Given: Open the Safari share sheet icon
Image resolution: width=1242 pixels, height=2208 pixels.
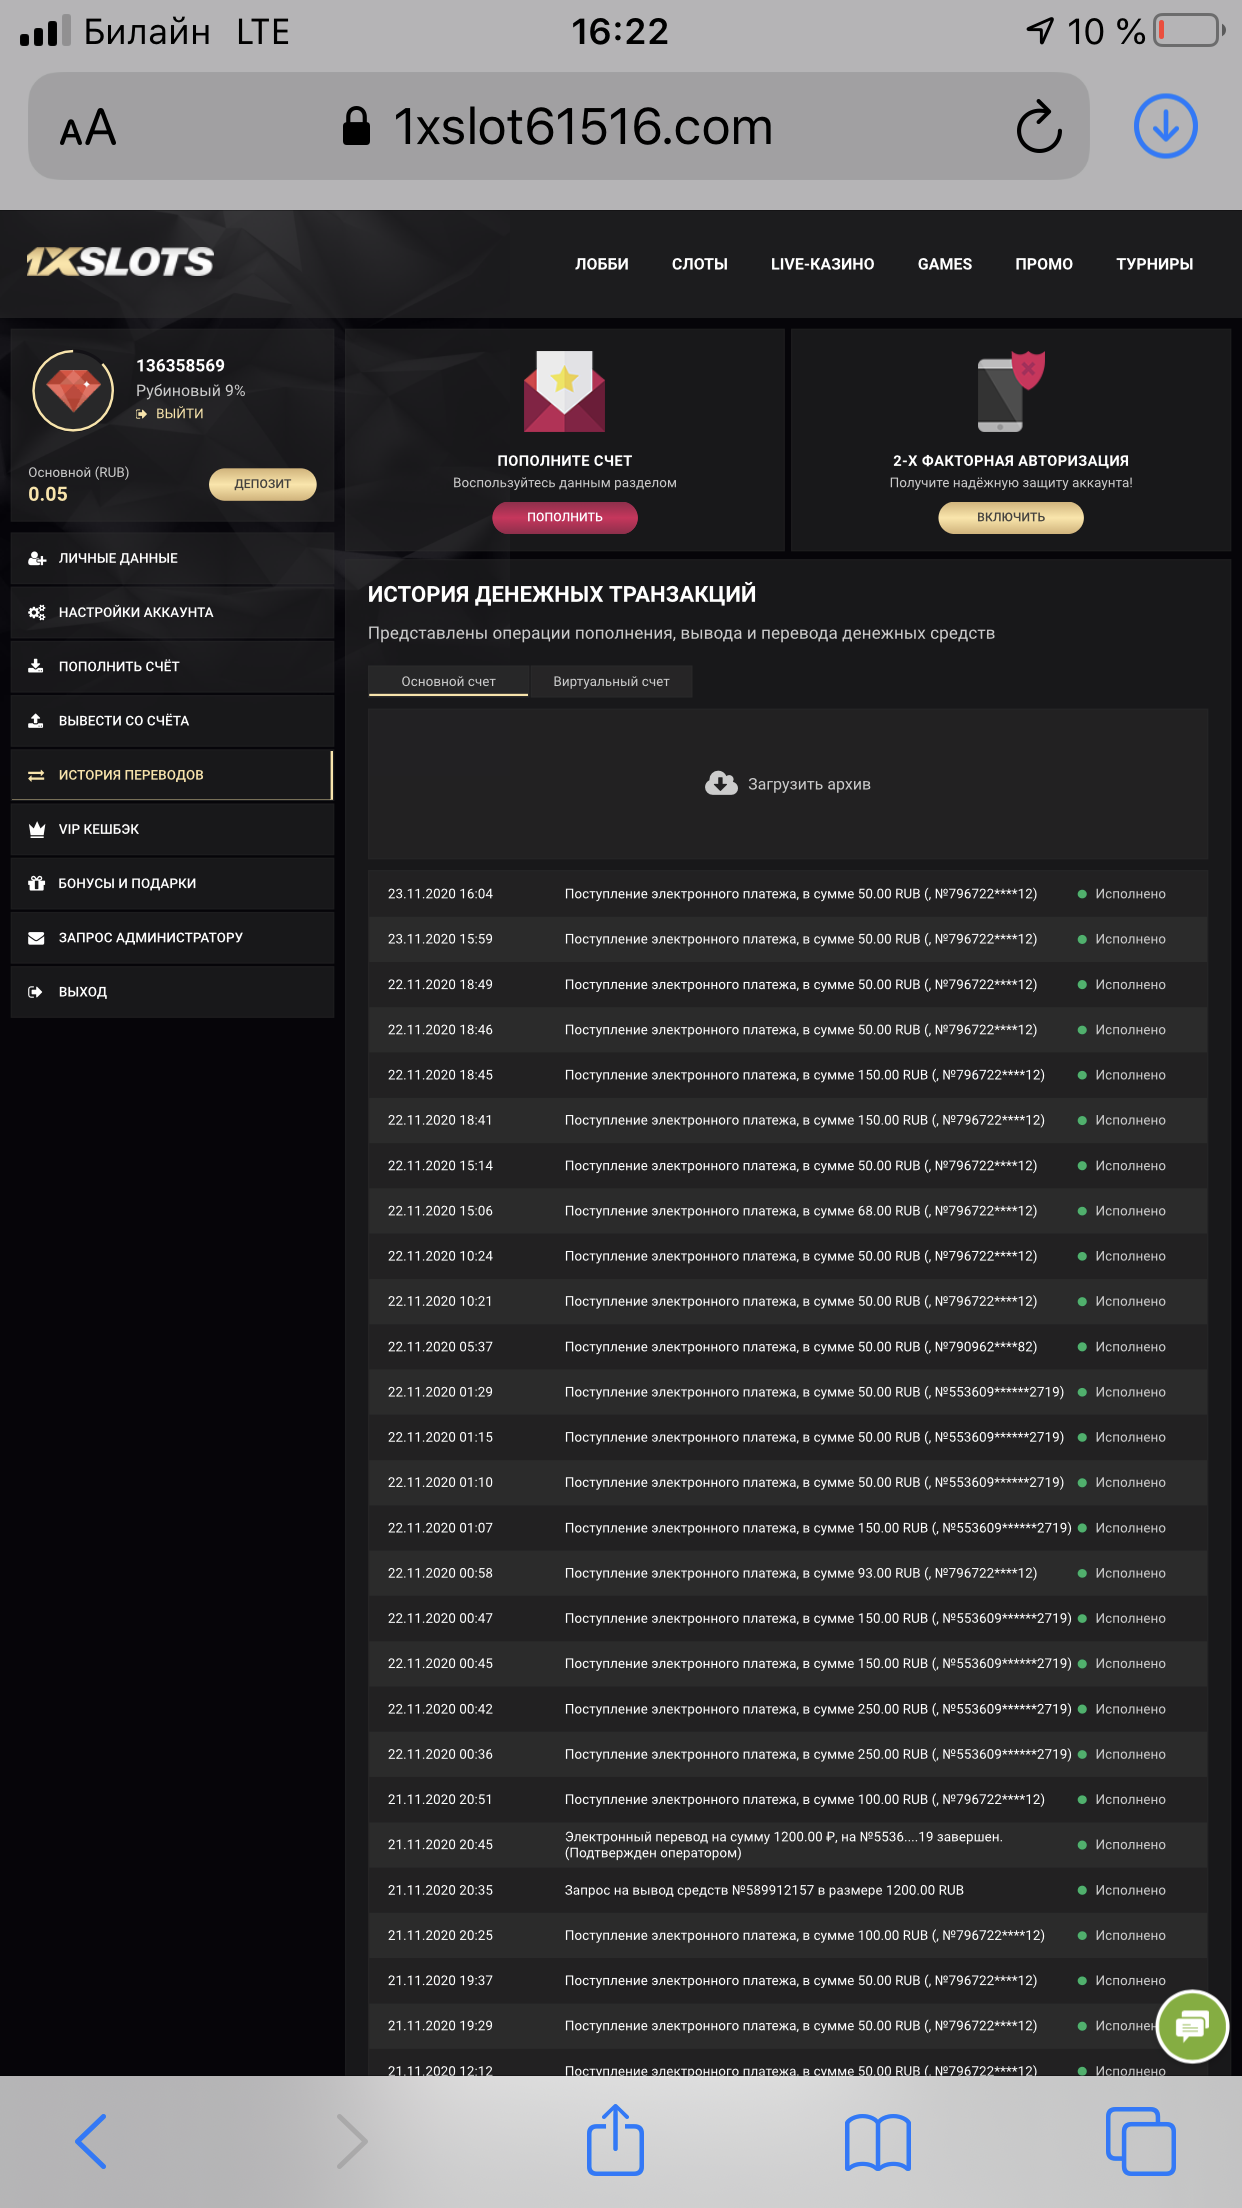Looking at the screenshot, I should [615, 2139].
